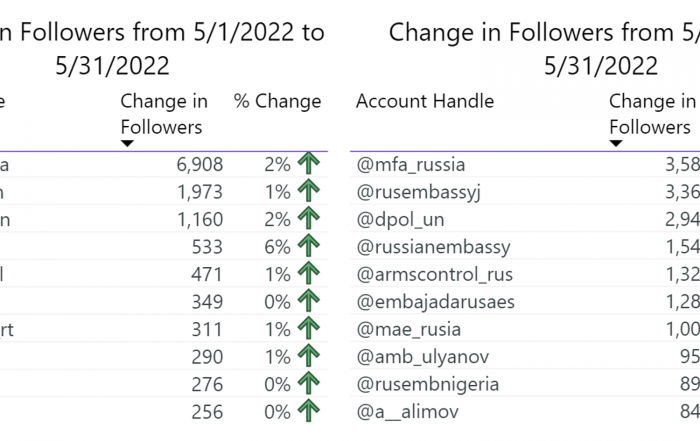This screenshot has width=700, height=441.
Task: Toggle sort arrow under right Change in Followers
Action: click(616, 144)
